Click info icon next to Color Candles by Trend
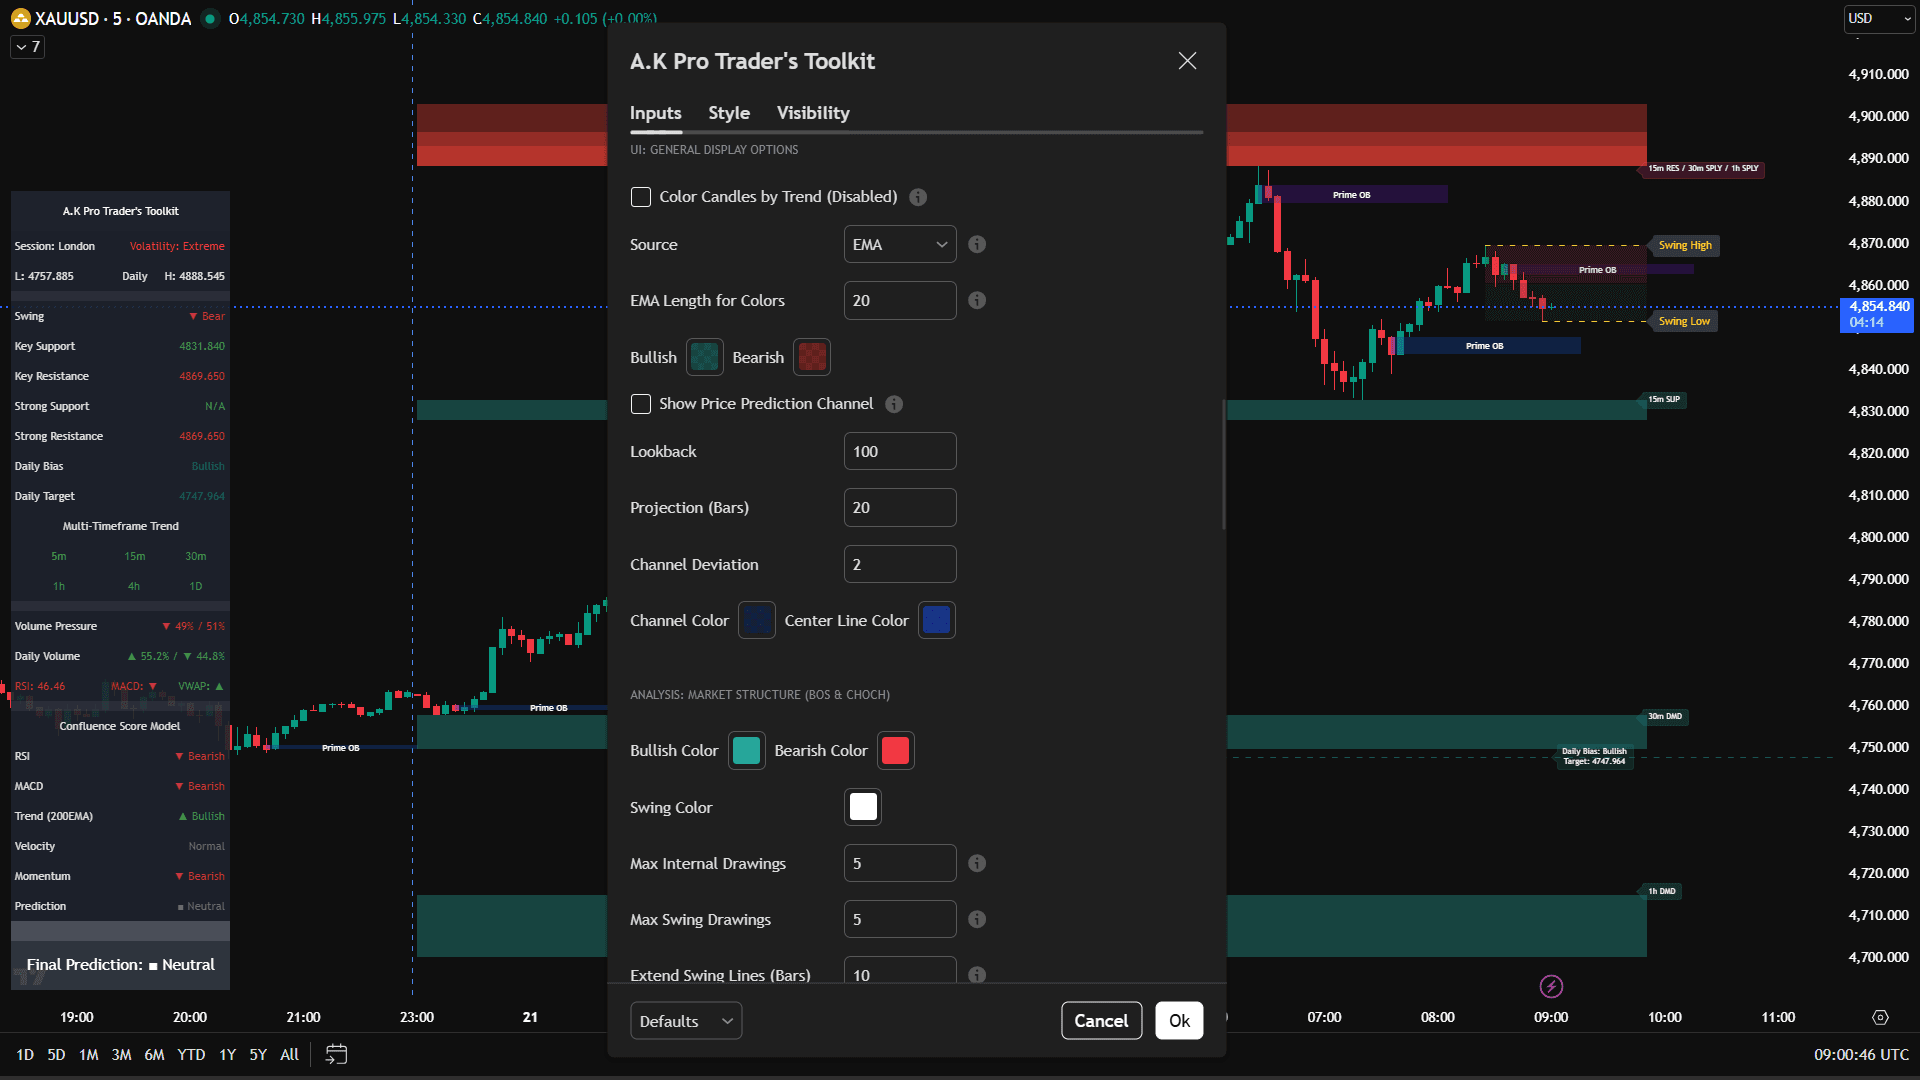Screen dimensions: 1920x1080 pos(918,197)
